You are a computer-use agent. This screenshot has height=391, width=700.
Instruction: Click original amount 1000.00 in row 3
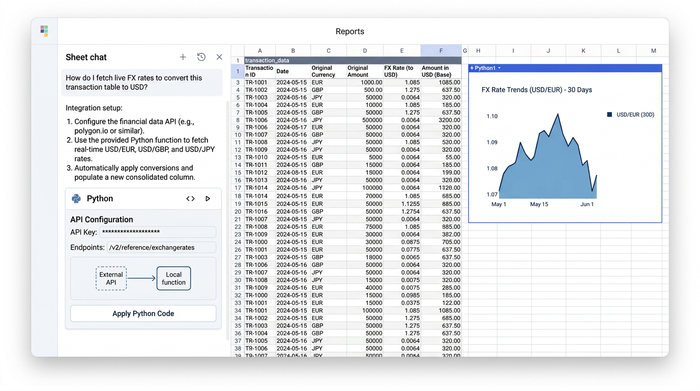365,83
